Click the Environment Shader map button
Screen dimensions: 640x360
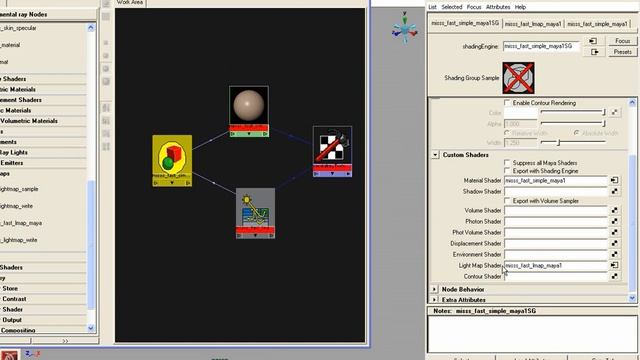614,254
